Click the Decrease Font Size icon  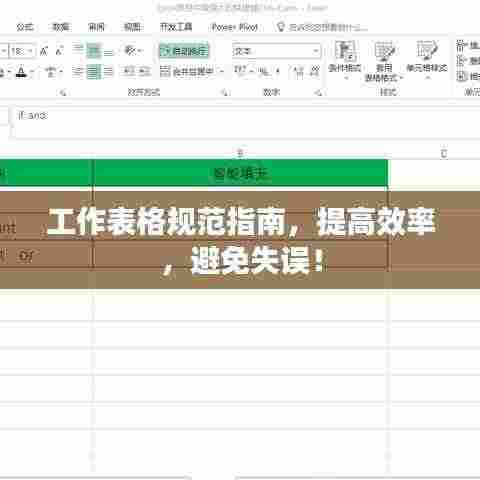pos(59,51)
